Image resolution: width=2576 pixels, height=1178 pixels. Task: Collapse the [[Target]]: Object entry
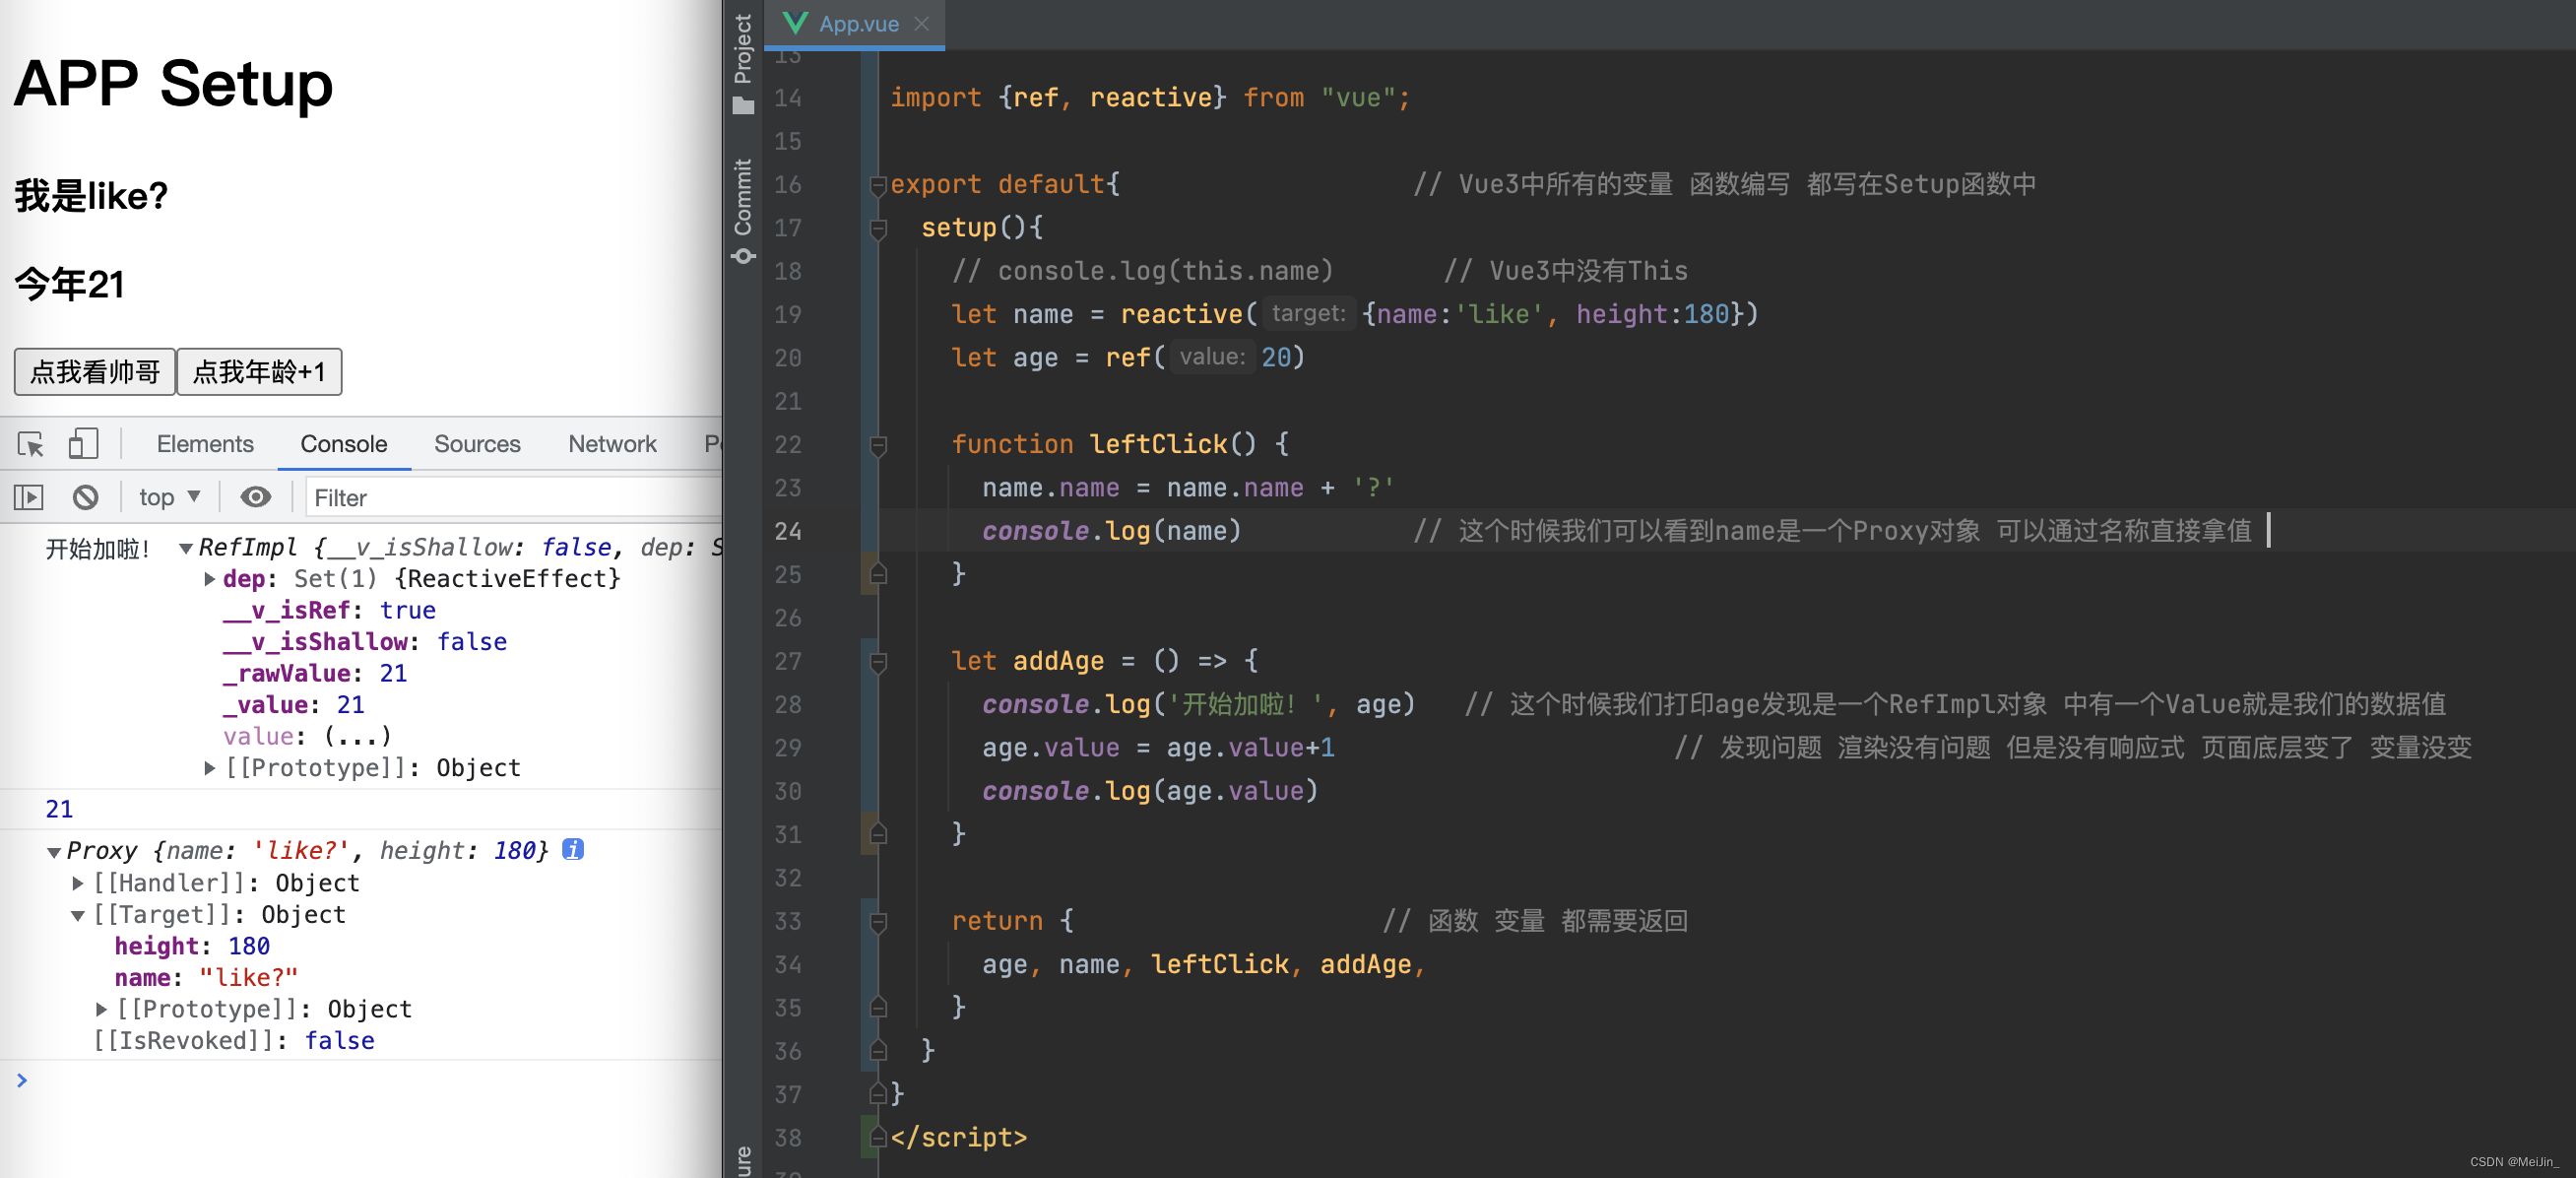pos(78,915)
